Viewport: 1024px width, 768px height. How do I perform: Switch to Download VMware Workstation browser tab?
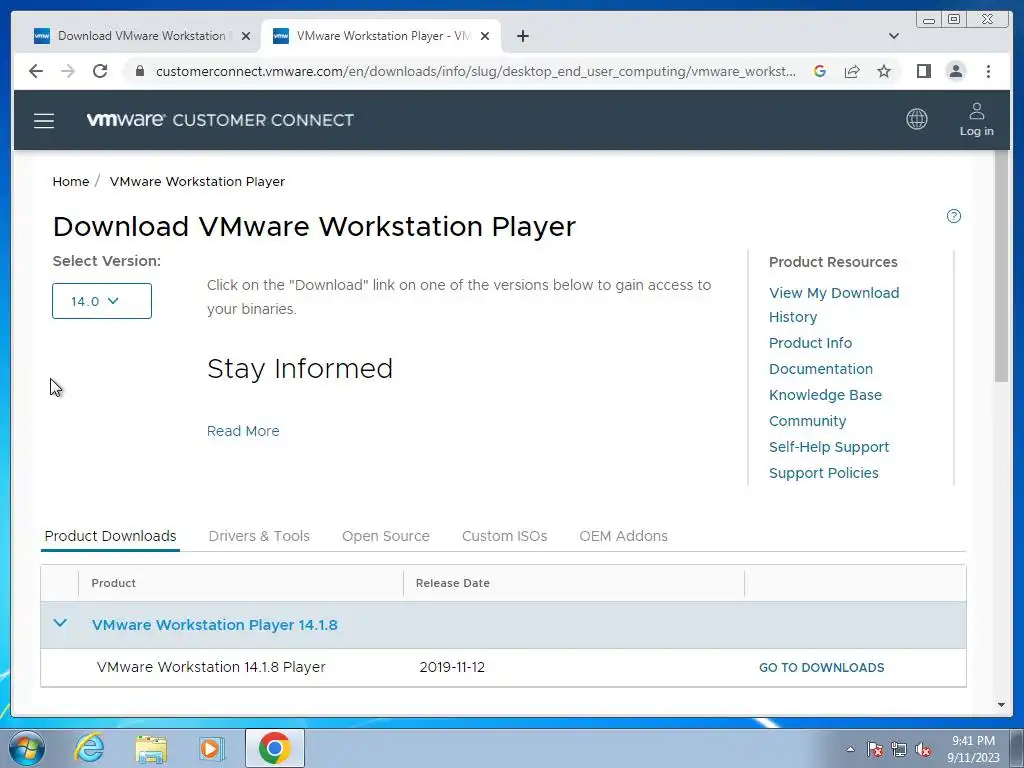[142, 36]
